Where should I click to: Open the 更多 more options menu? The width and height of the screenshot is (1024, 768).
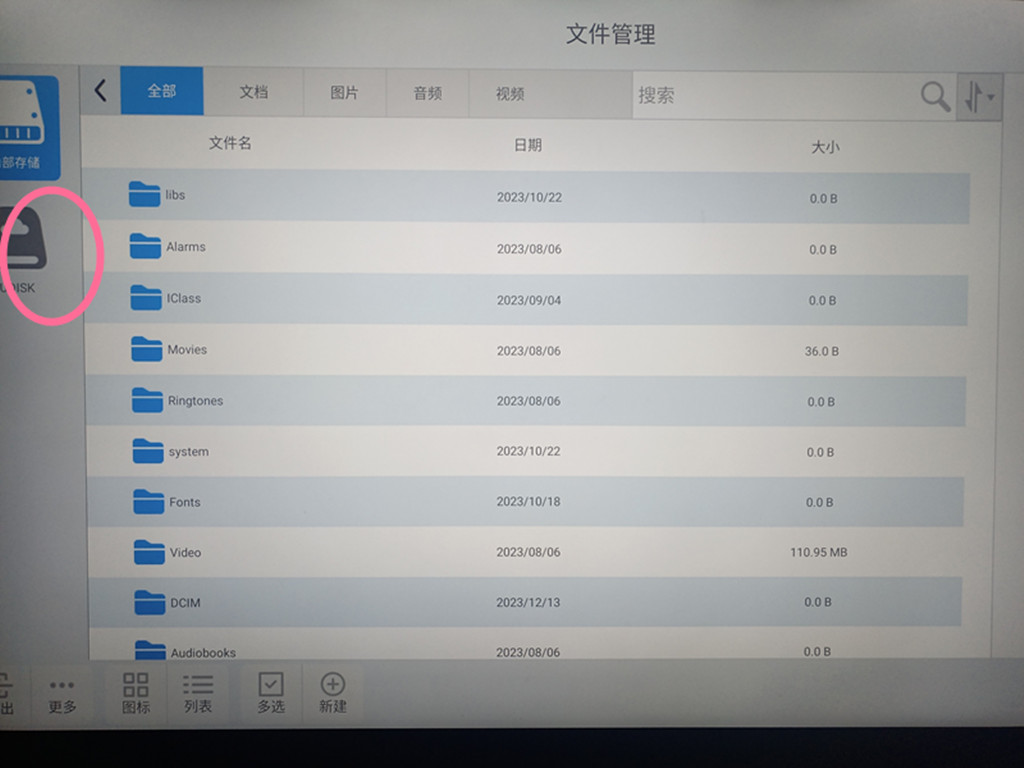tap(62, 696)
